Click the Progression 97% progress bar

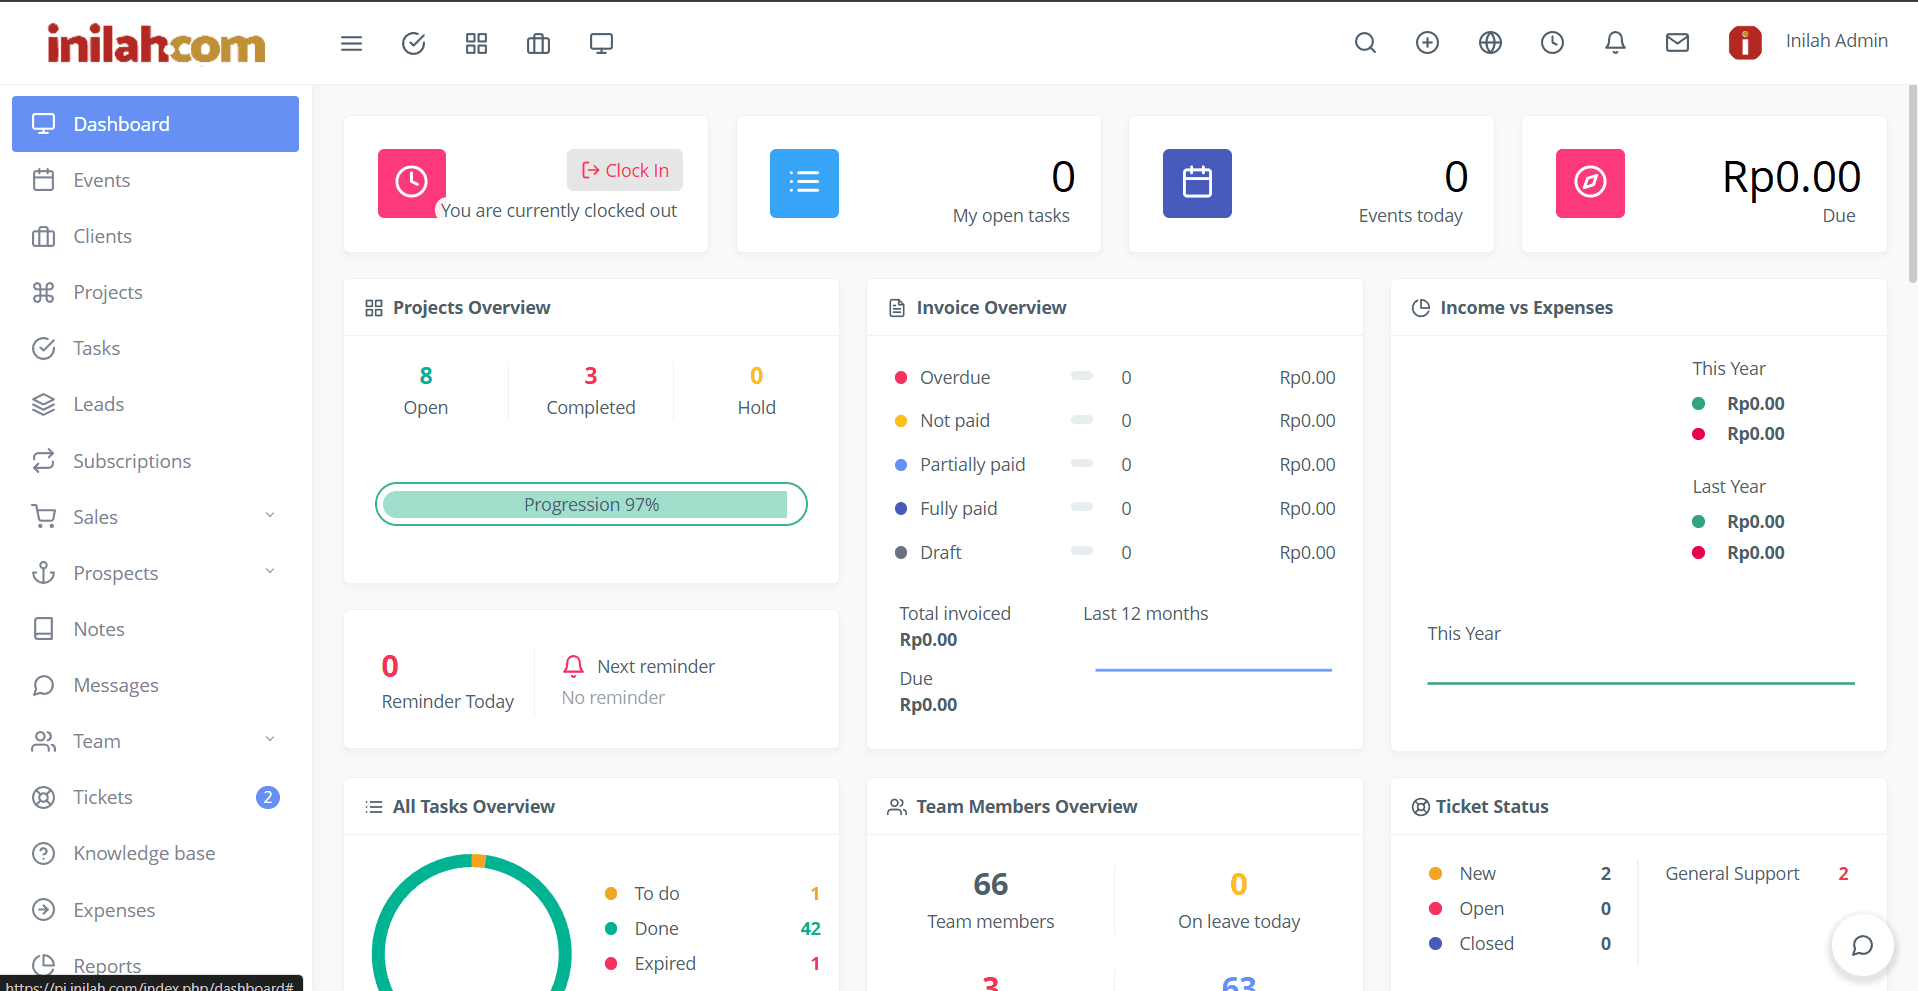pyautogui.click(x=590, y=504)
